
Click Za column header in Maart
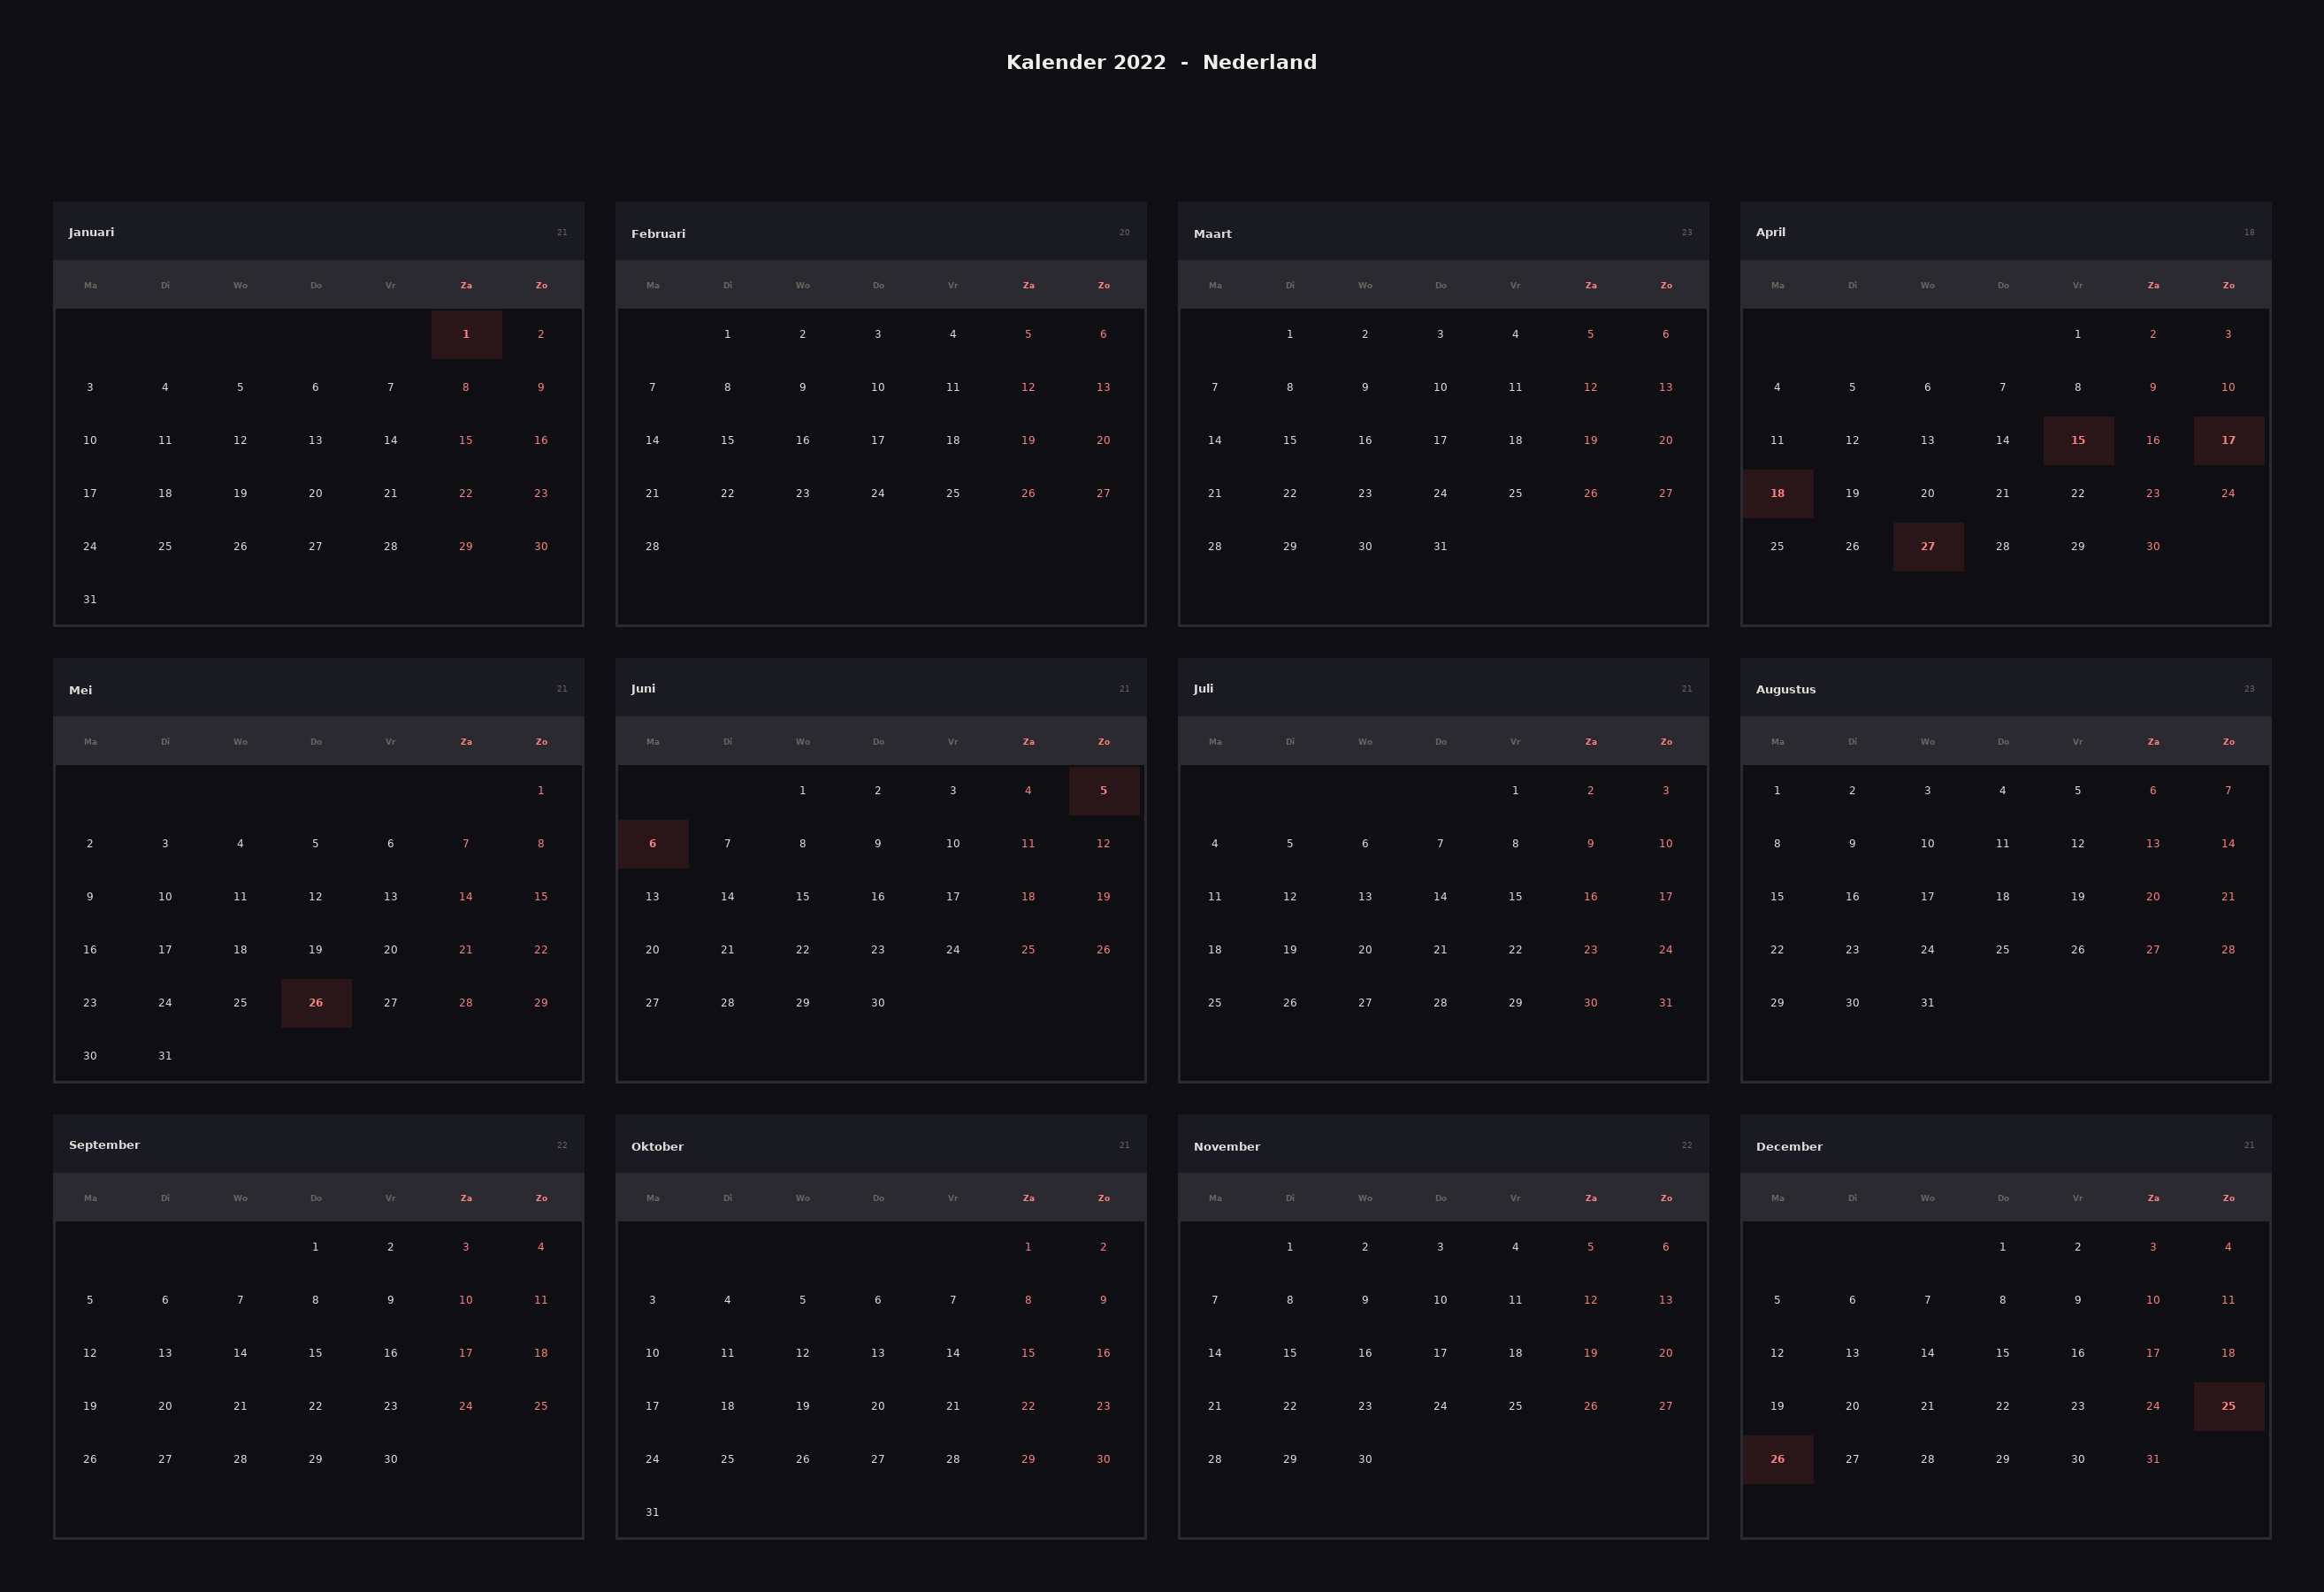1590,285
